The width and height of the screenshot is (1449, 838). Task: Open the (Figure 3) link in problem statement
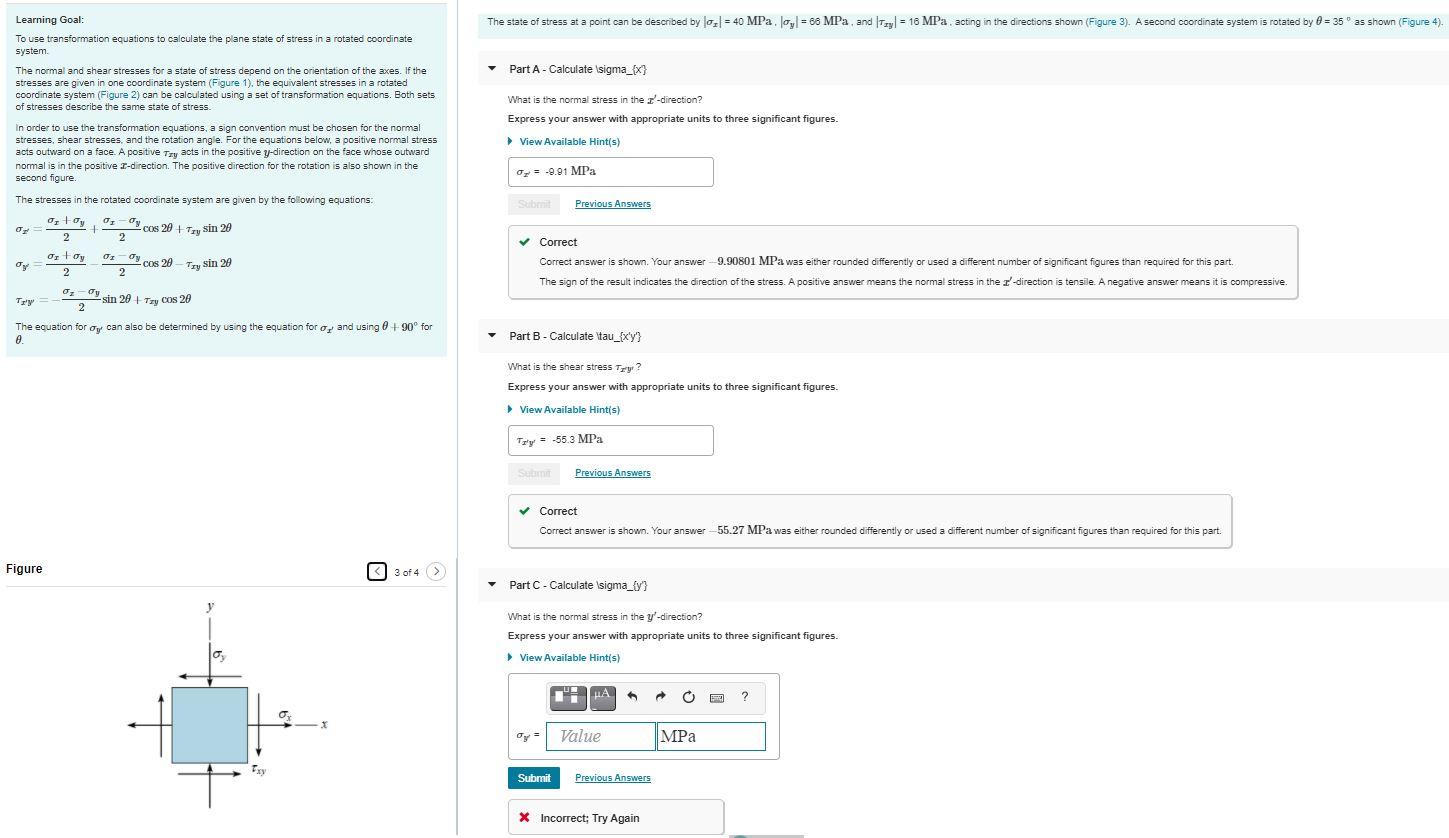point(1109,22)
